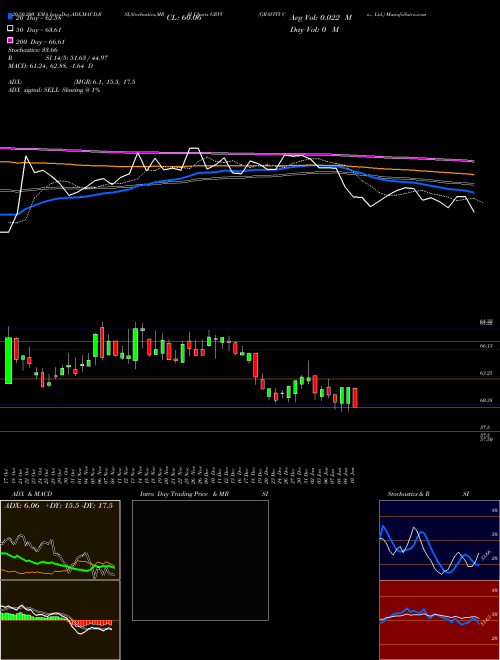Click the 'Intra Day Trading Price & MR' title
Image resolution: width=500 pixels, height=660 pixels.
184,494
